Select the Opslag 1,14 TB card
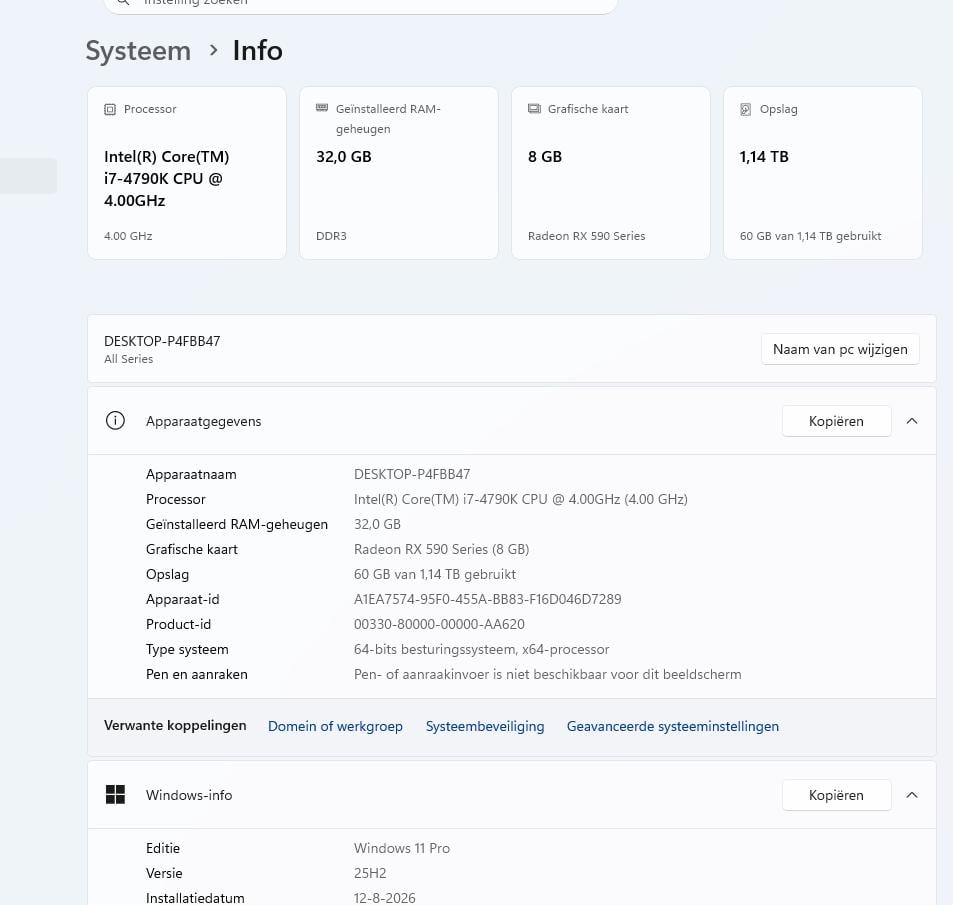This screenshot has height=905, width=953. tap(822, 173)
